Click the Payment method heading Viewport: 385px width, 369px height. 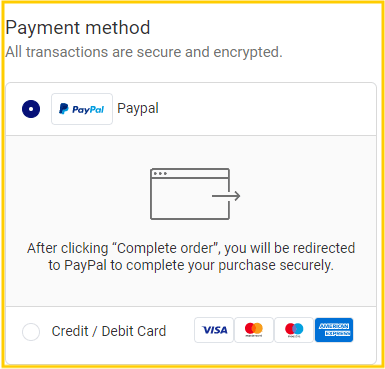tap(78, 28)
